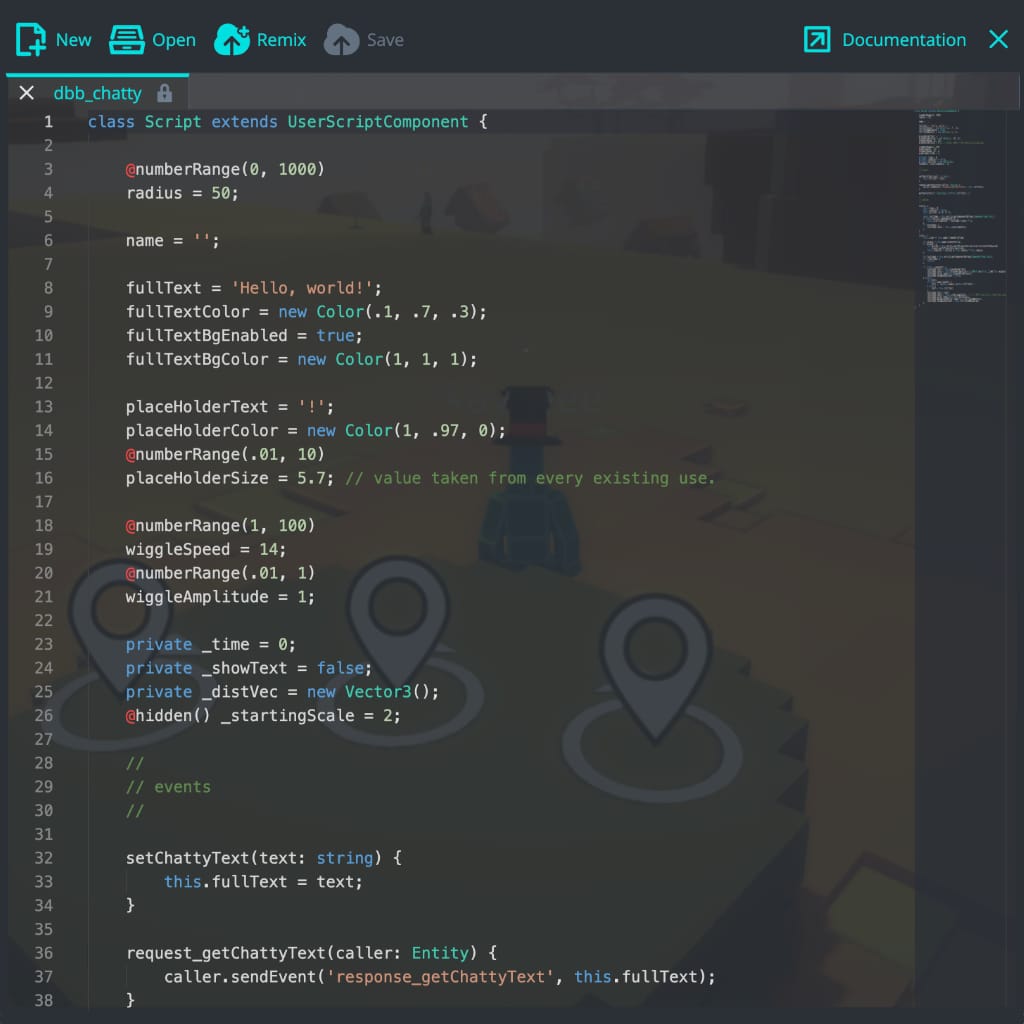Click the lock icon on the dbb_chatty tab
This screenshot has height=1024, width=1024.
(x=166, y=93)
